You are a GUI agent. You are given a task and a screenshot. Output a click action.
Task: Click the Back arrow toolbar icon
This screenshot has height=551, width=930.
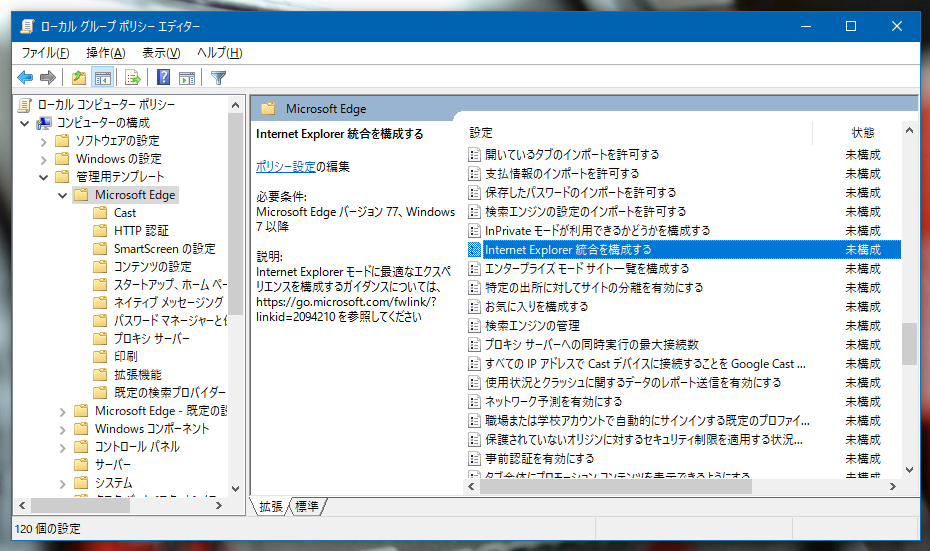coord(25,77)
